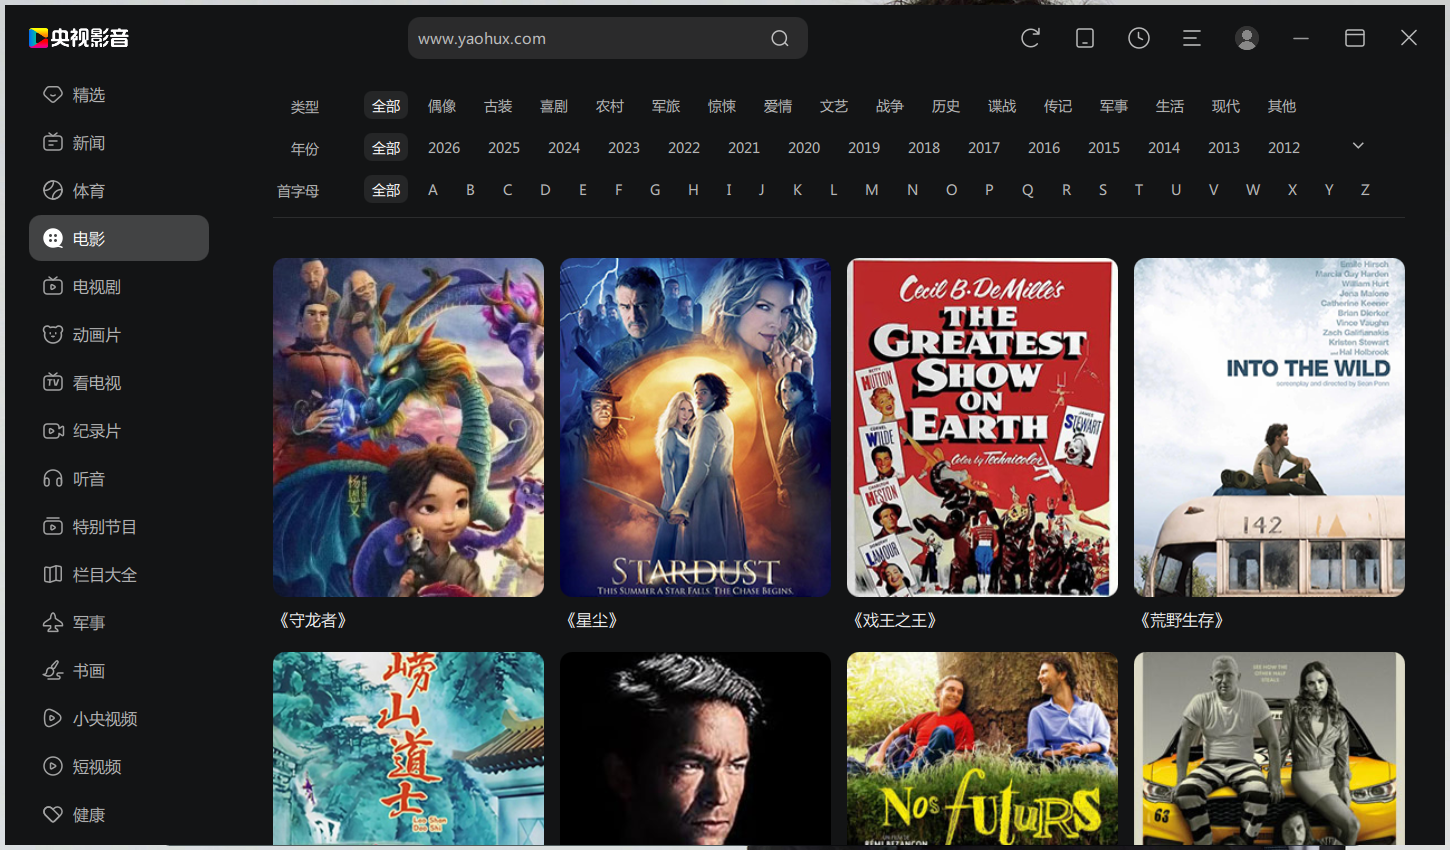Open browsing history via clock icon
Screen dimensions: 1450x850
1138,37
